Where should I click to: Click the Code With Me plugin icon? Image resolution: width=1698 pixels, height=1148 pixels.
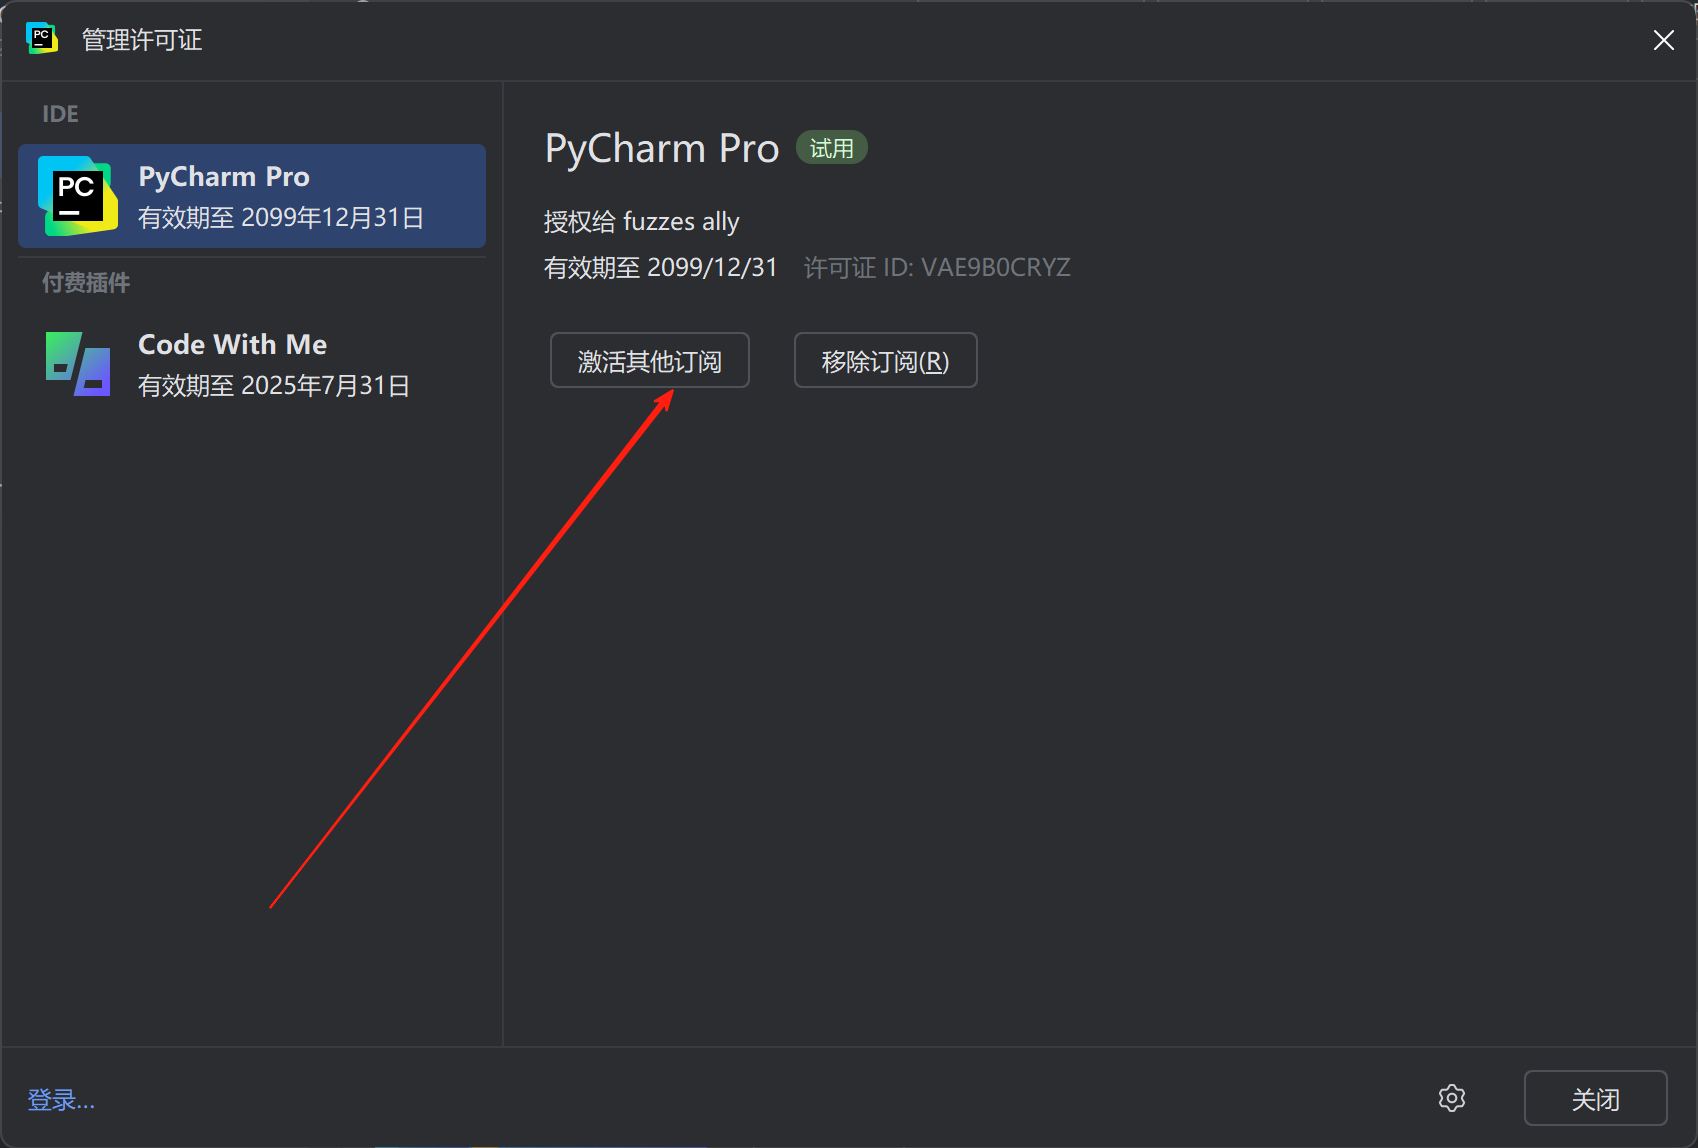78,364
